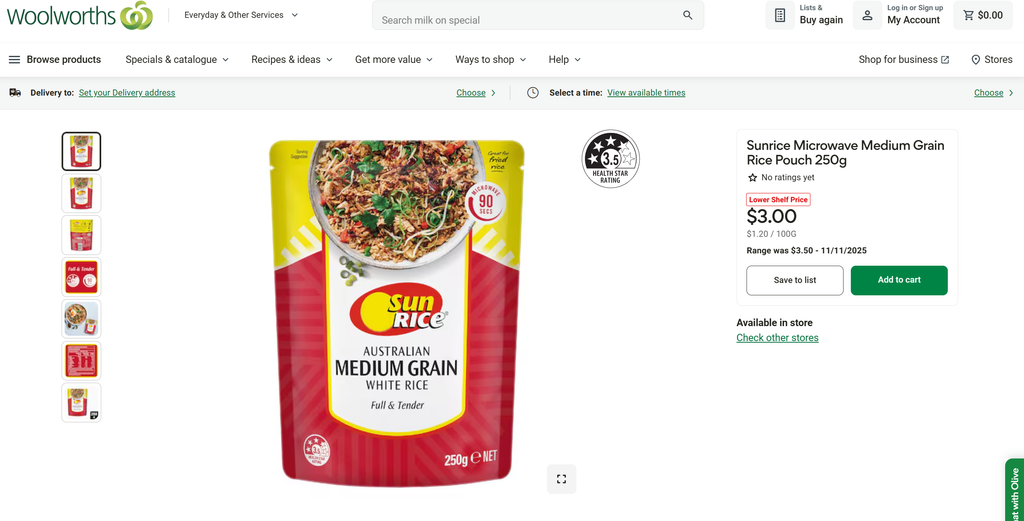The image size is (1024, 521).
Task: Expand Specials & catalogue menu
Action: click(177, 59)
